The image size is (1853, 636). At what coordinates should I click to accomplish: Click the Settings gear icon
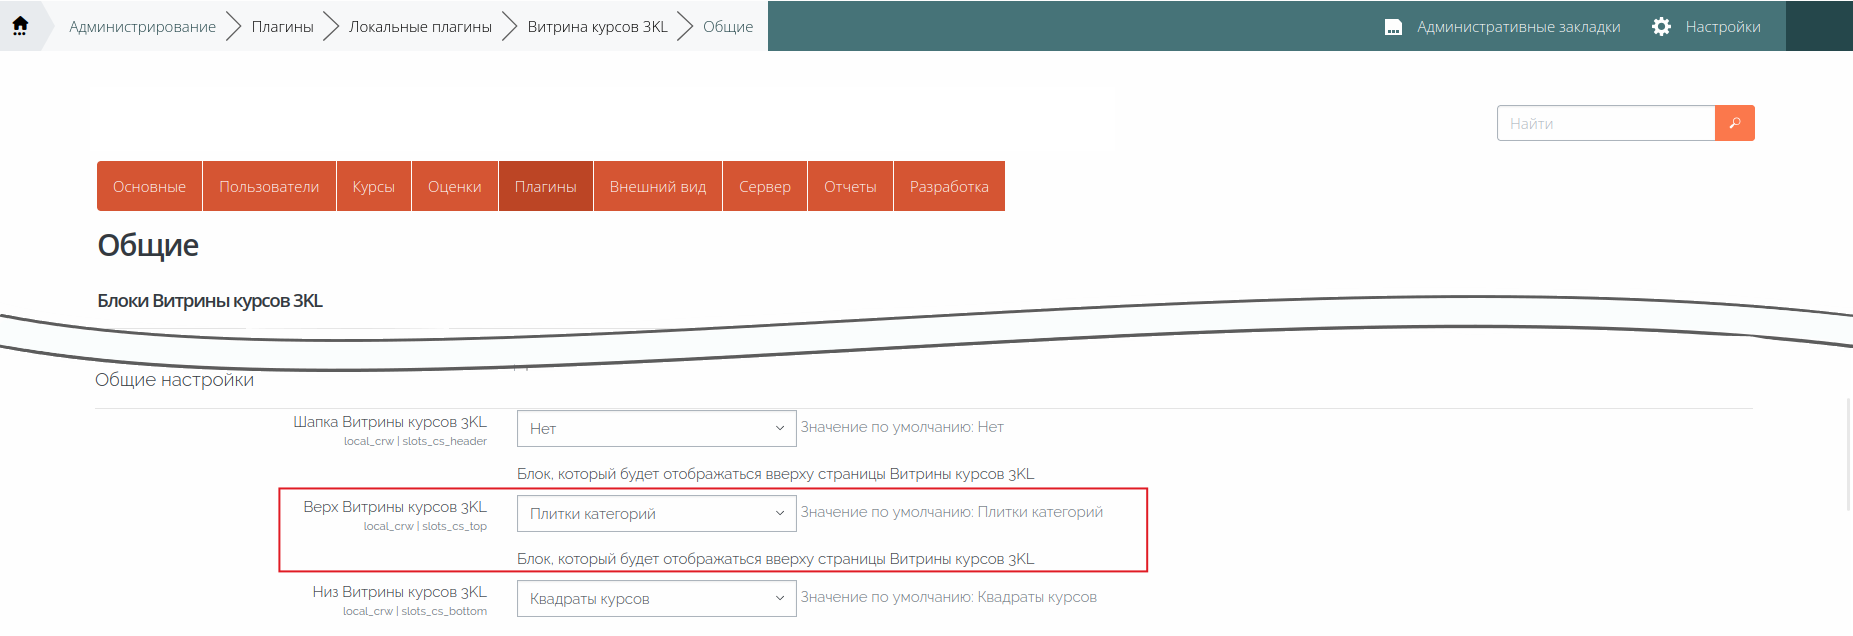(1661, 27)
